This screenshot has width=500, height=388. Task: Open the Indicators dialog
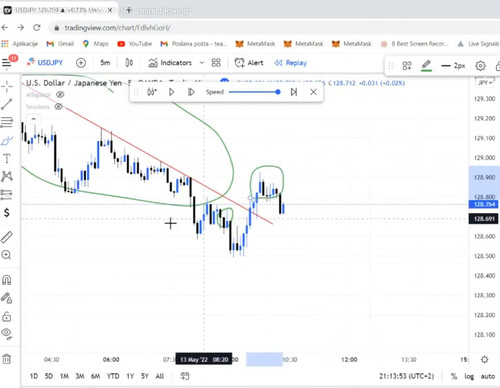tap(170, 63)
